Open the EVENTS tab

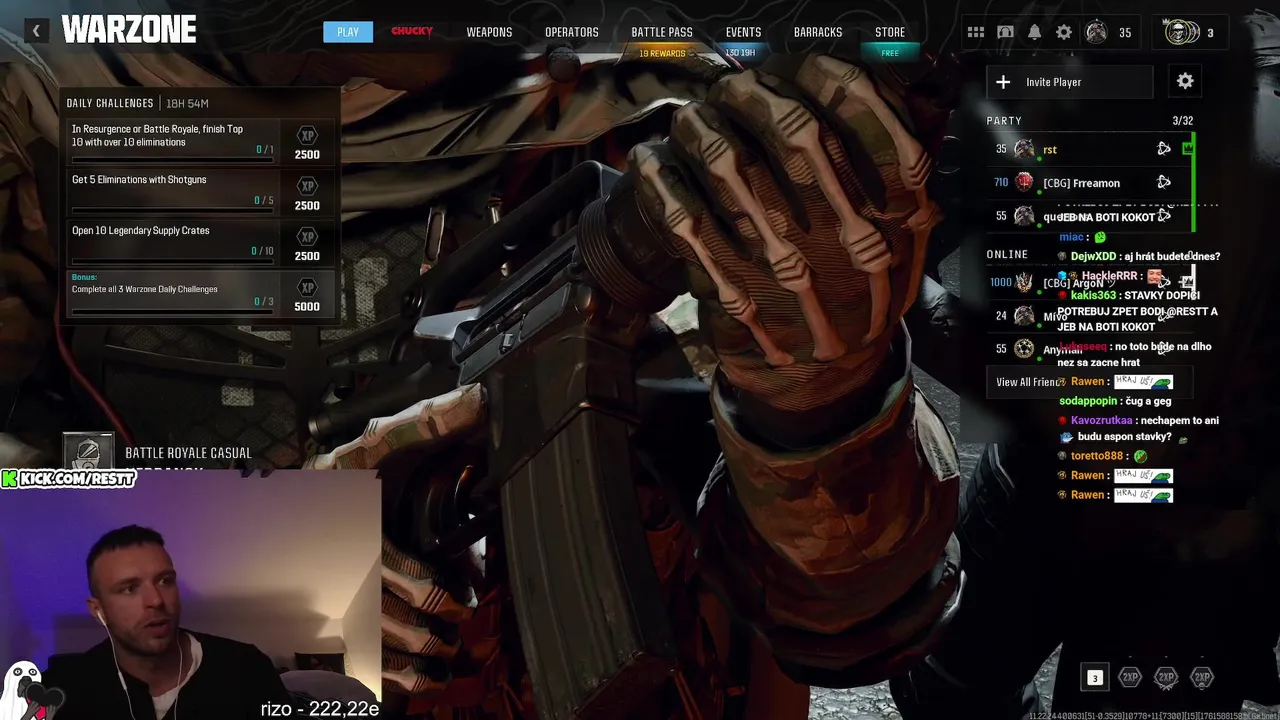743,32
